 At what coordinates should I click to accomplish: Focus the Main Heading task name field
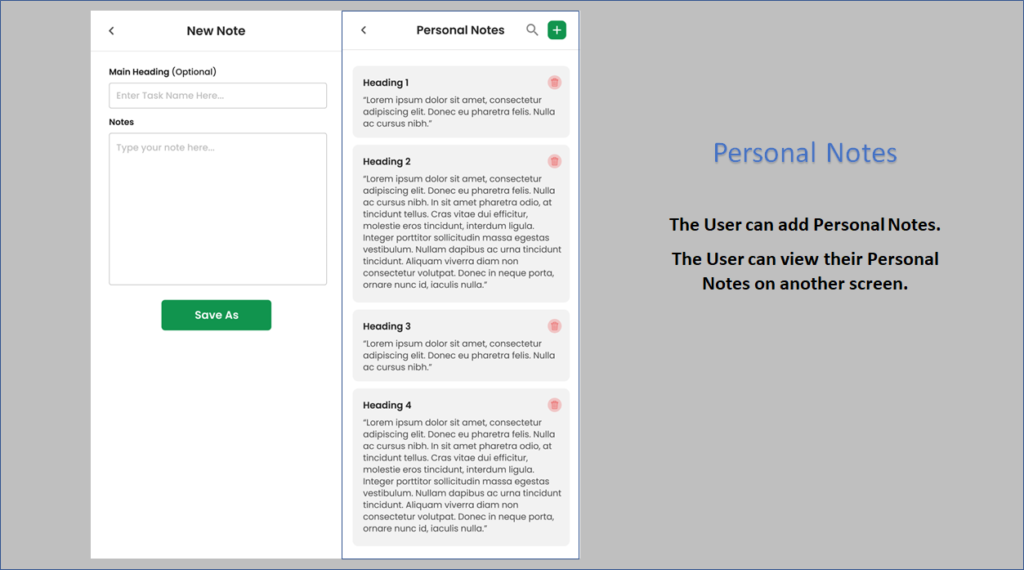217,95
